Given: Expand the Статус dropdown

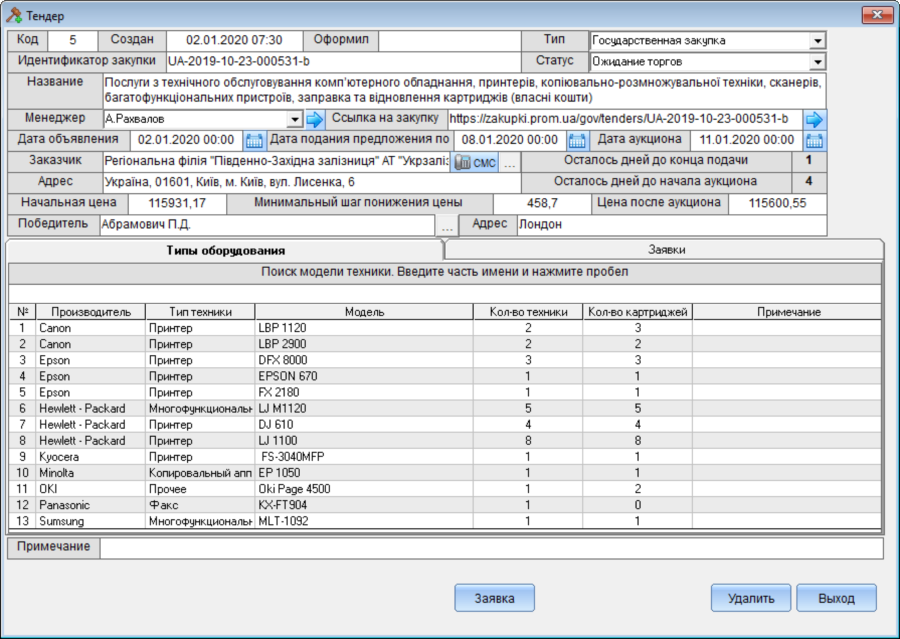Looking at the screenshot, I should pos(818,62).
